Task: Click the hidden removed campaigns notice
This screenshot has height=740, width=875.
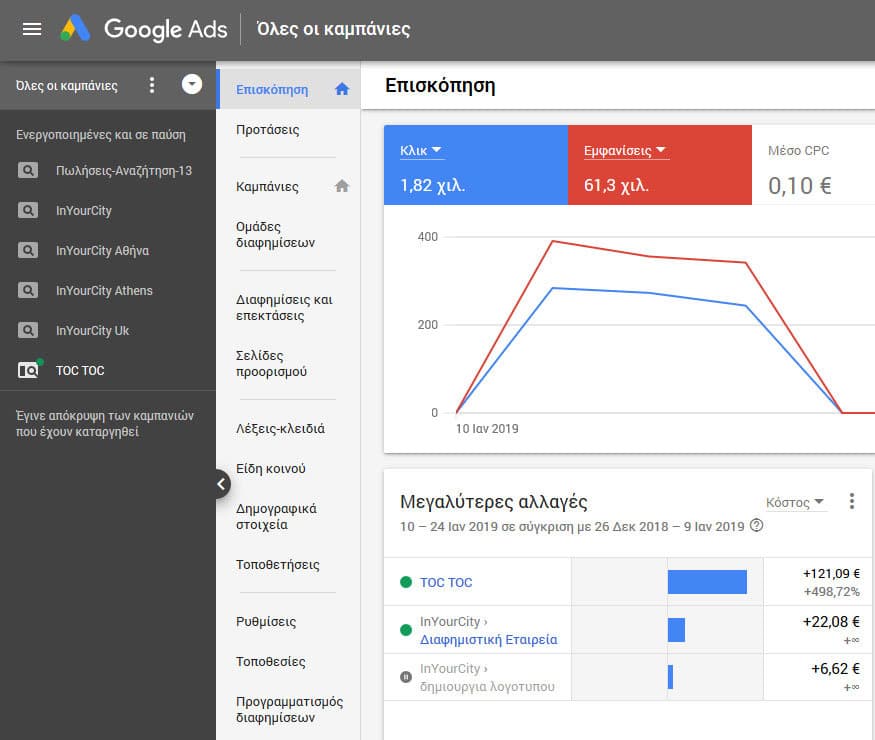Action: coord(104,424)
